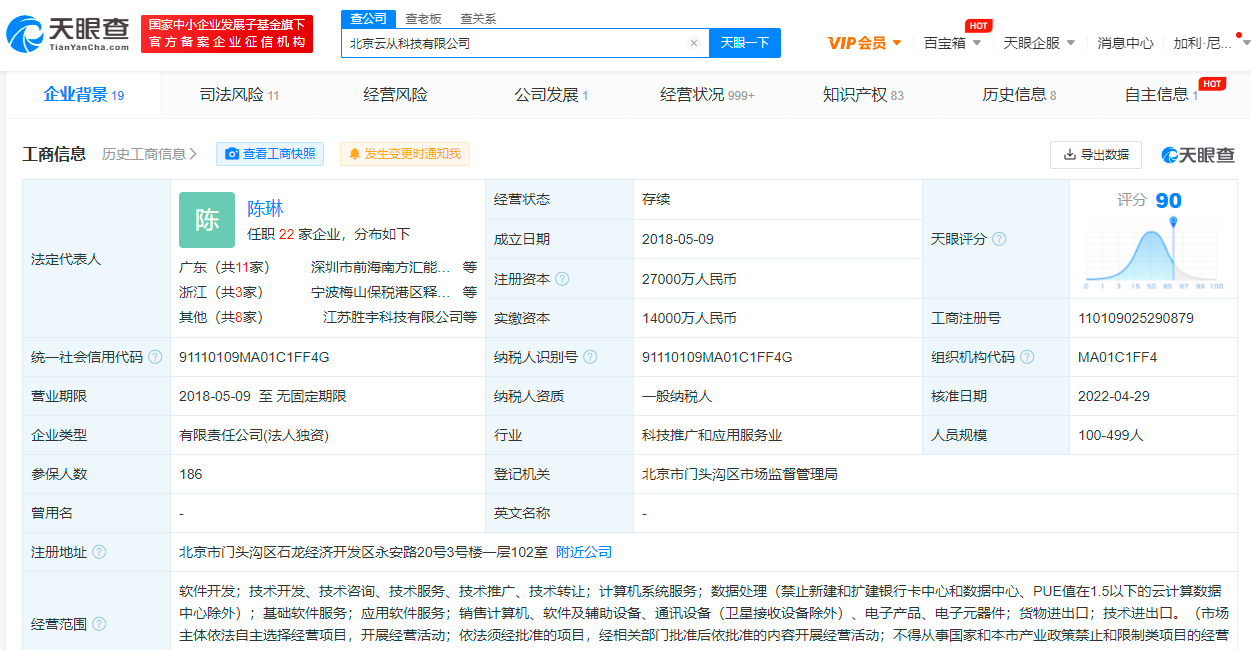Open 天眼企服 dropdown menu
This screenshot has width=1251, height=650.
pos(1039,43)
